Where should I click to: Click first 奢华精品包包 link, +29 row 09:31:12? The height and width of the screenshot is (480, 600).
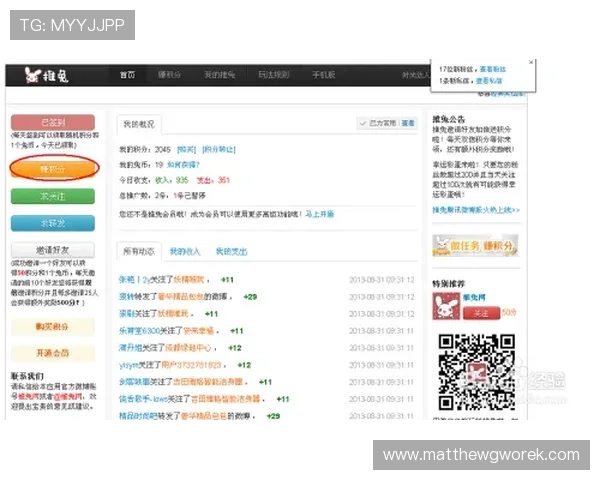click(181, 297)
